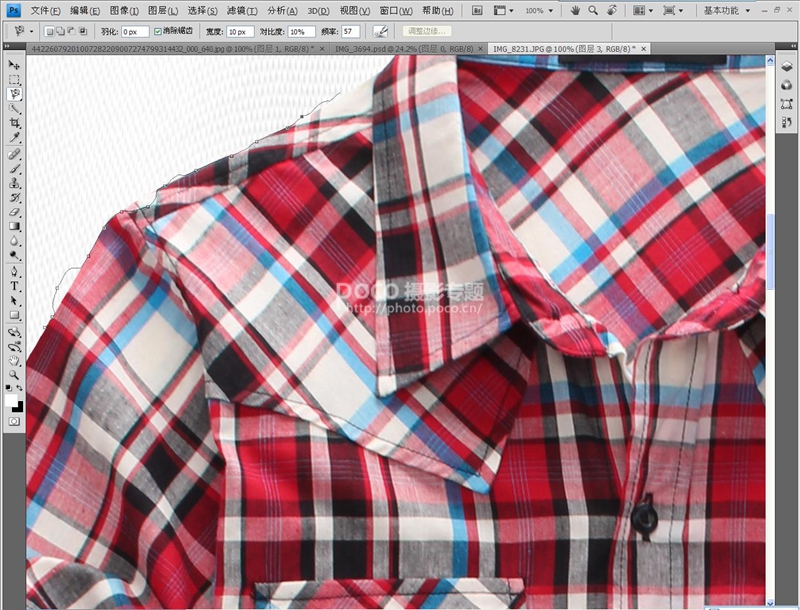Viewport: 800px width, 610px height.
Task: Select the Gradient tool
Action: 15,226
